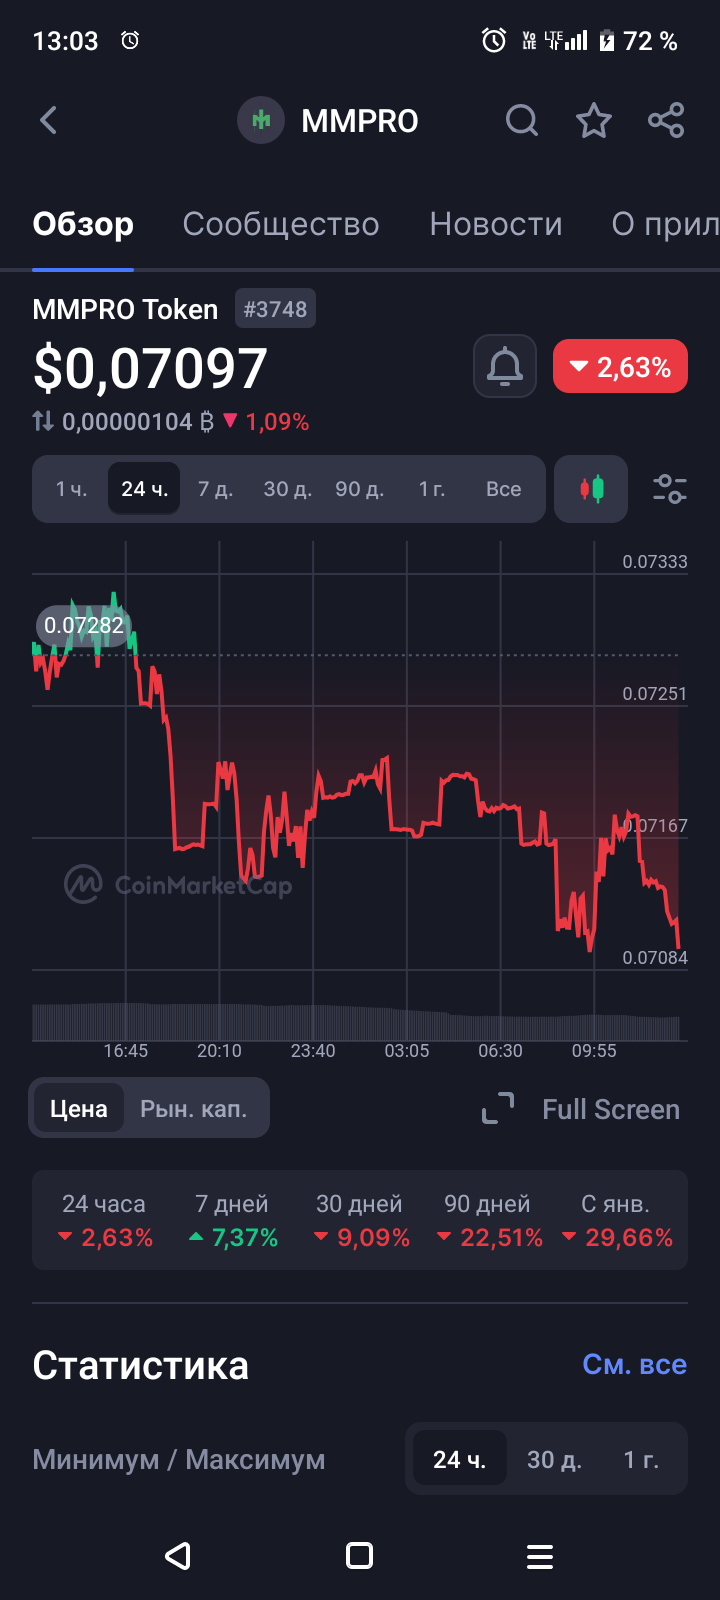This screenshot has height=1600, width=720.
Task: Switch to the Новости tab
Action: 496,224
